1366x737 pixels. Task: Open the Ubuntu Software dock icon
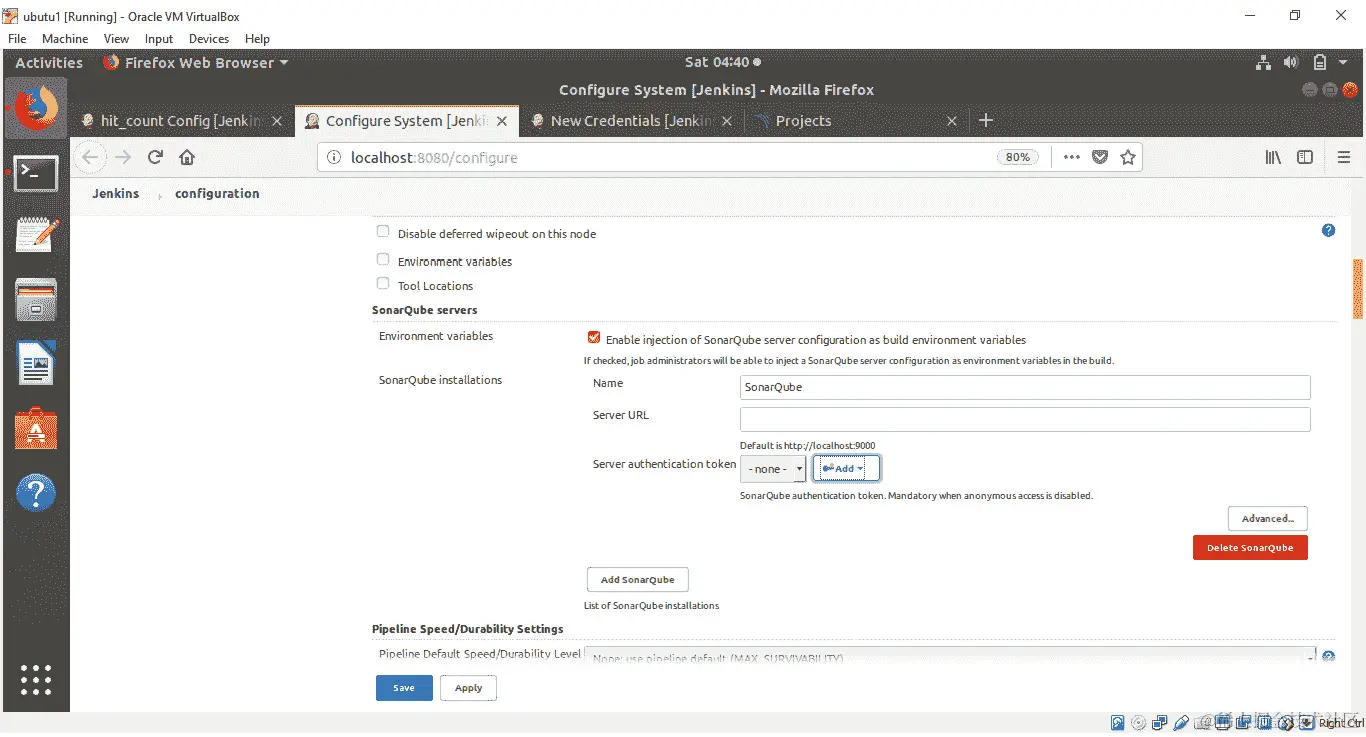36,429
